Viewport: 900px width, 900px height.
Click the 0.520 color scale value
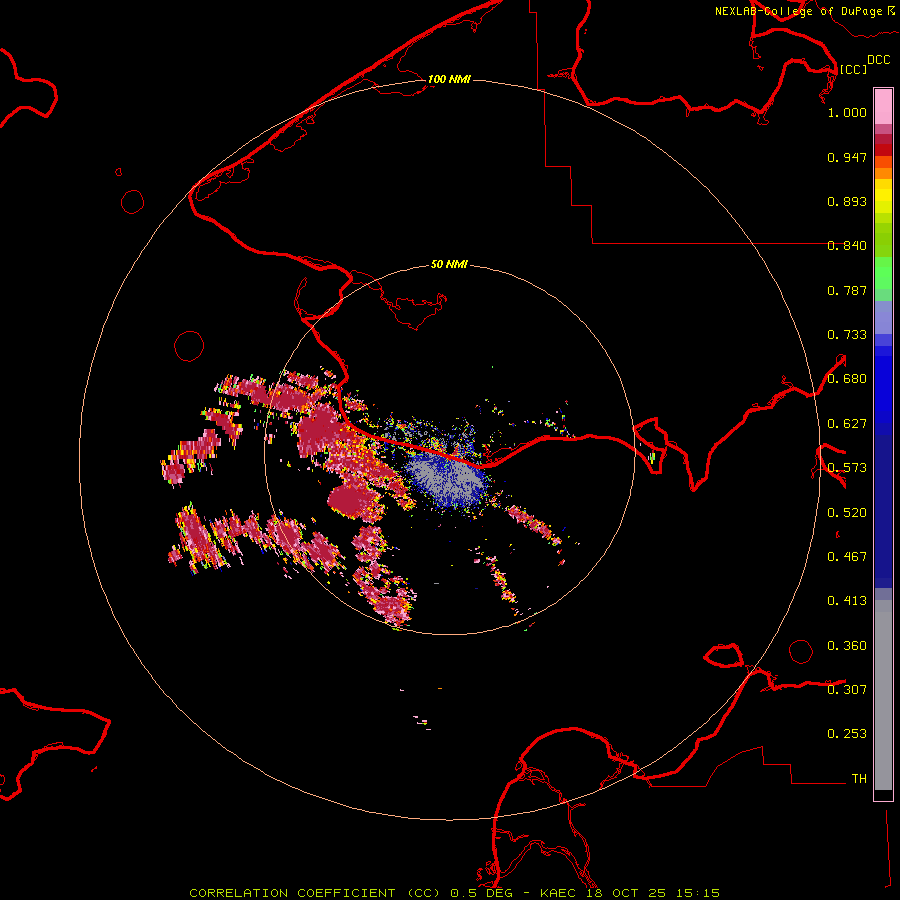[x=847, y=513]
